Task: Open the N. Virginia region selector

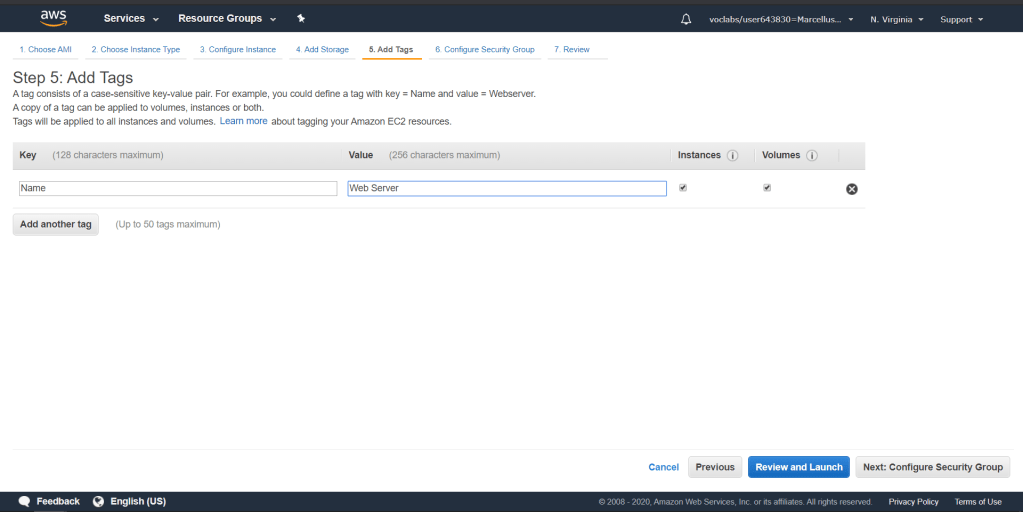Action: 896,19
